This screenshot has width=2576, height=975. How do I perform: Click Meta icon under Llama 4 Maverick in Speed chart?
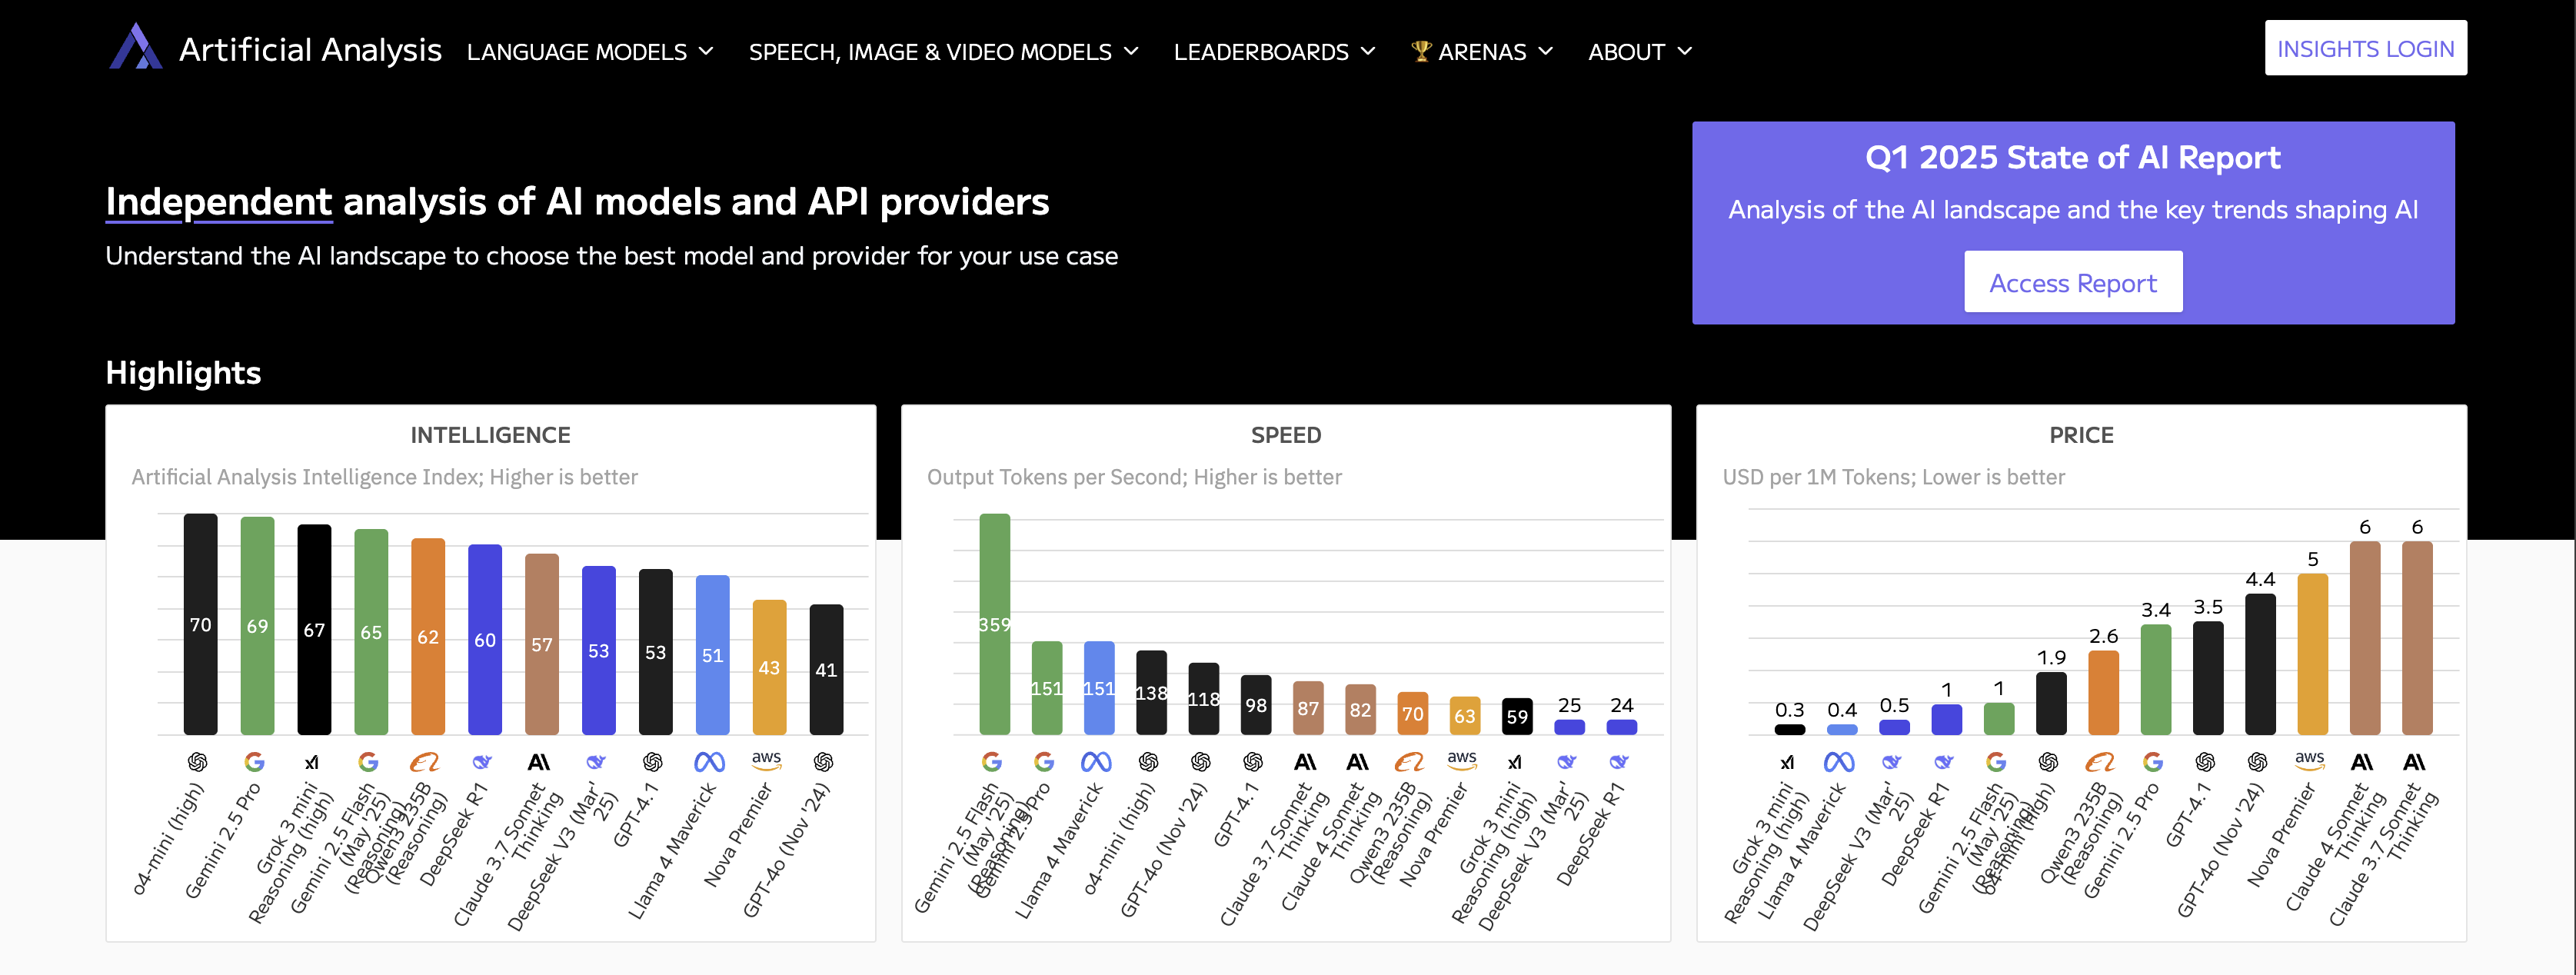coord(1097,762)
